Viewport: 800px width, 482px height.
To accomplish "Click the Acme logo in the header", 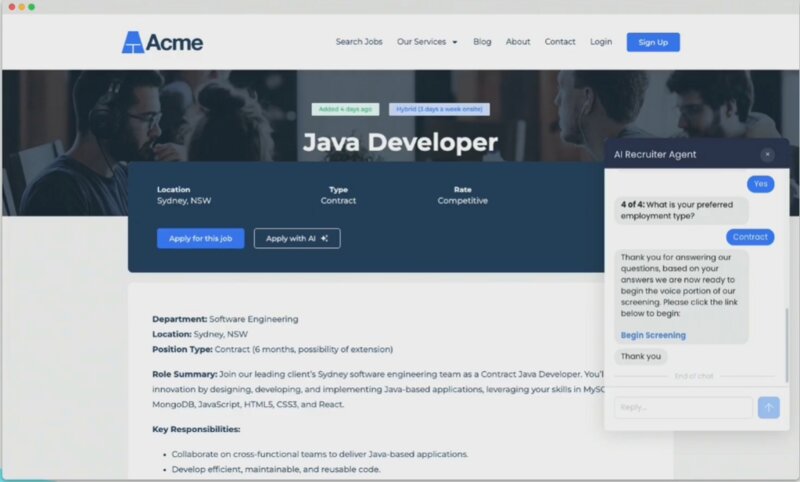I will [162, 42].
